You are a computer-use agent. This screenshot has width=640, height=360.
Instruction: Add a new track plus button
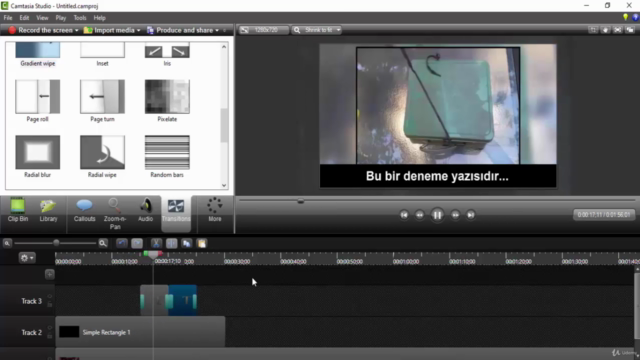(x=49, y=274)
